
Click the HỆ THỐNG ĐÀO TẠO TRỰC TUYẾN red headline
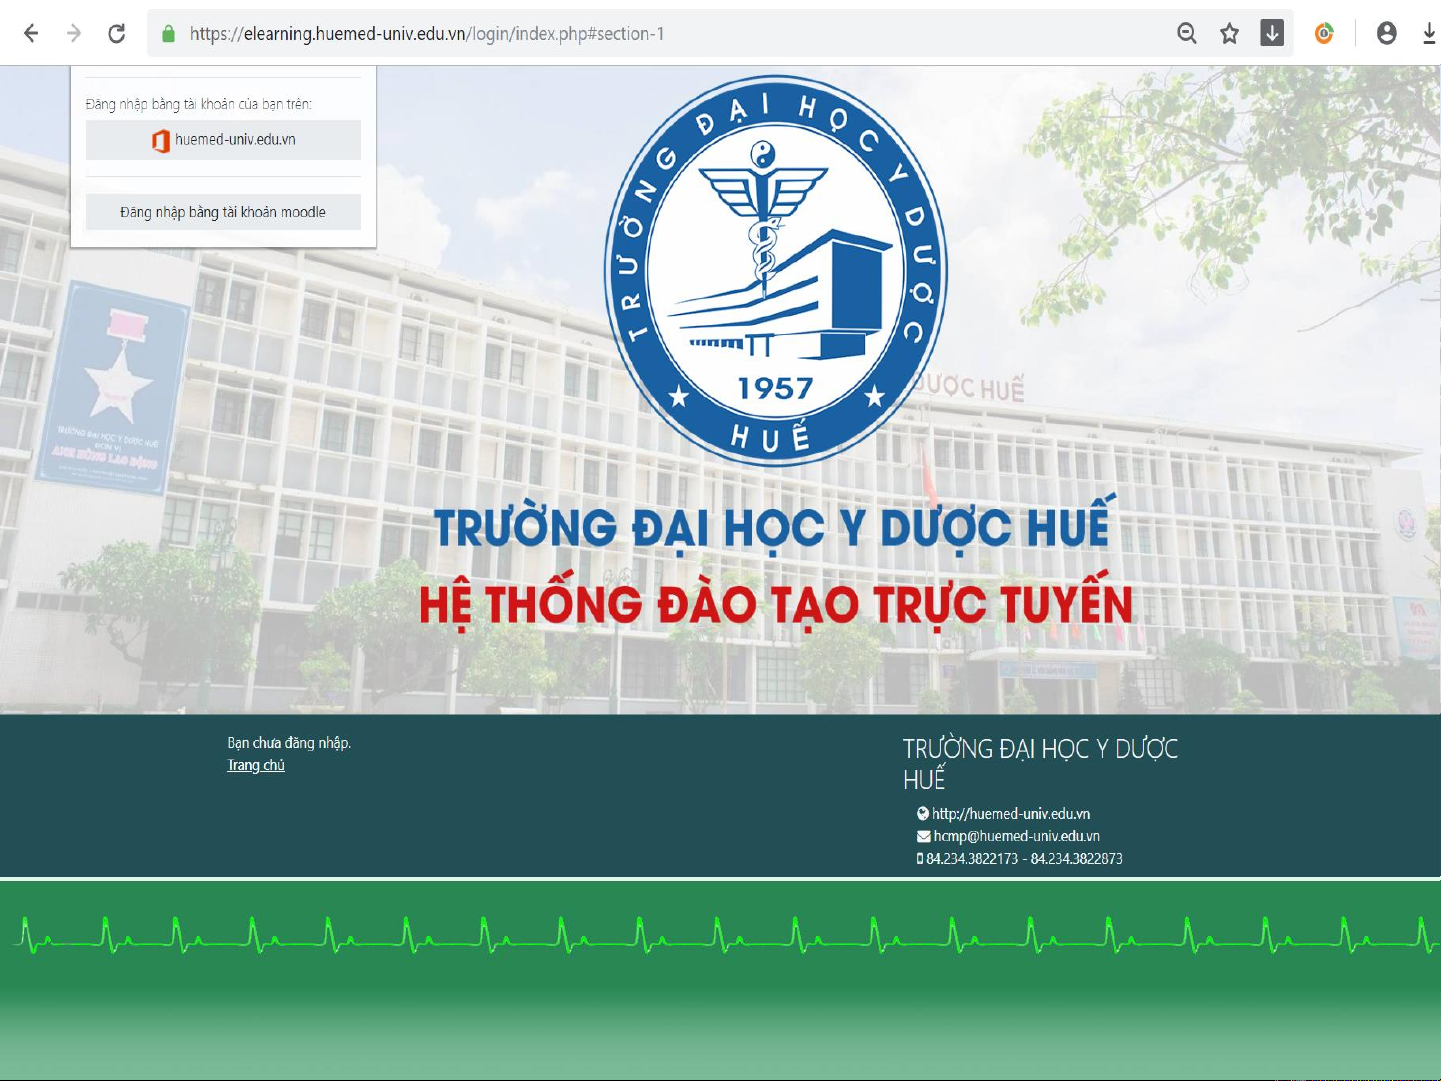click(x=776, y=600)
